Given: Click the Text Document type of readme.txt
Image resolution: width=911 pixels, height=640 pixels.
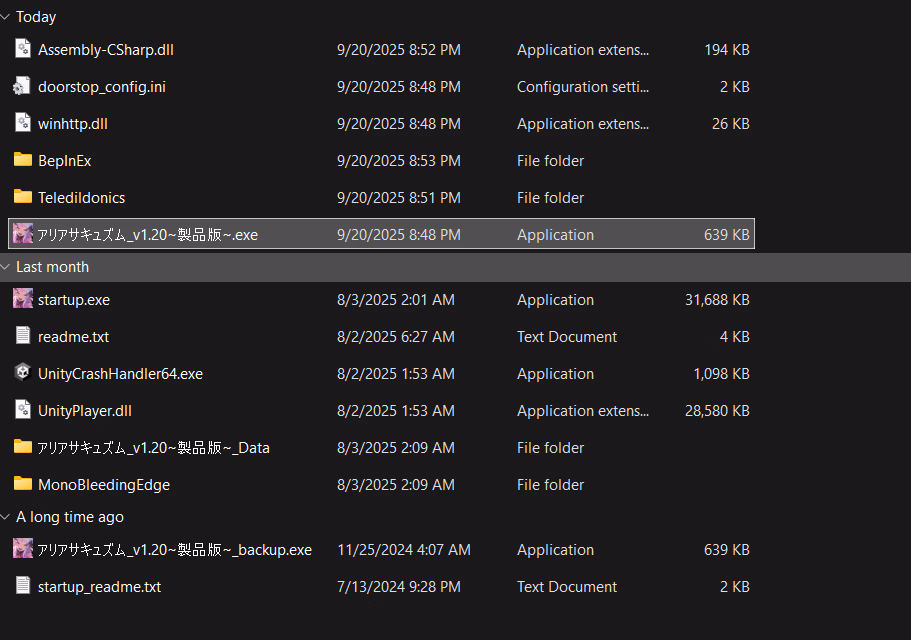Looking at the screenshot, I should [x=566, y=337].
